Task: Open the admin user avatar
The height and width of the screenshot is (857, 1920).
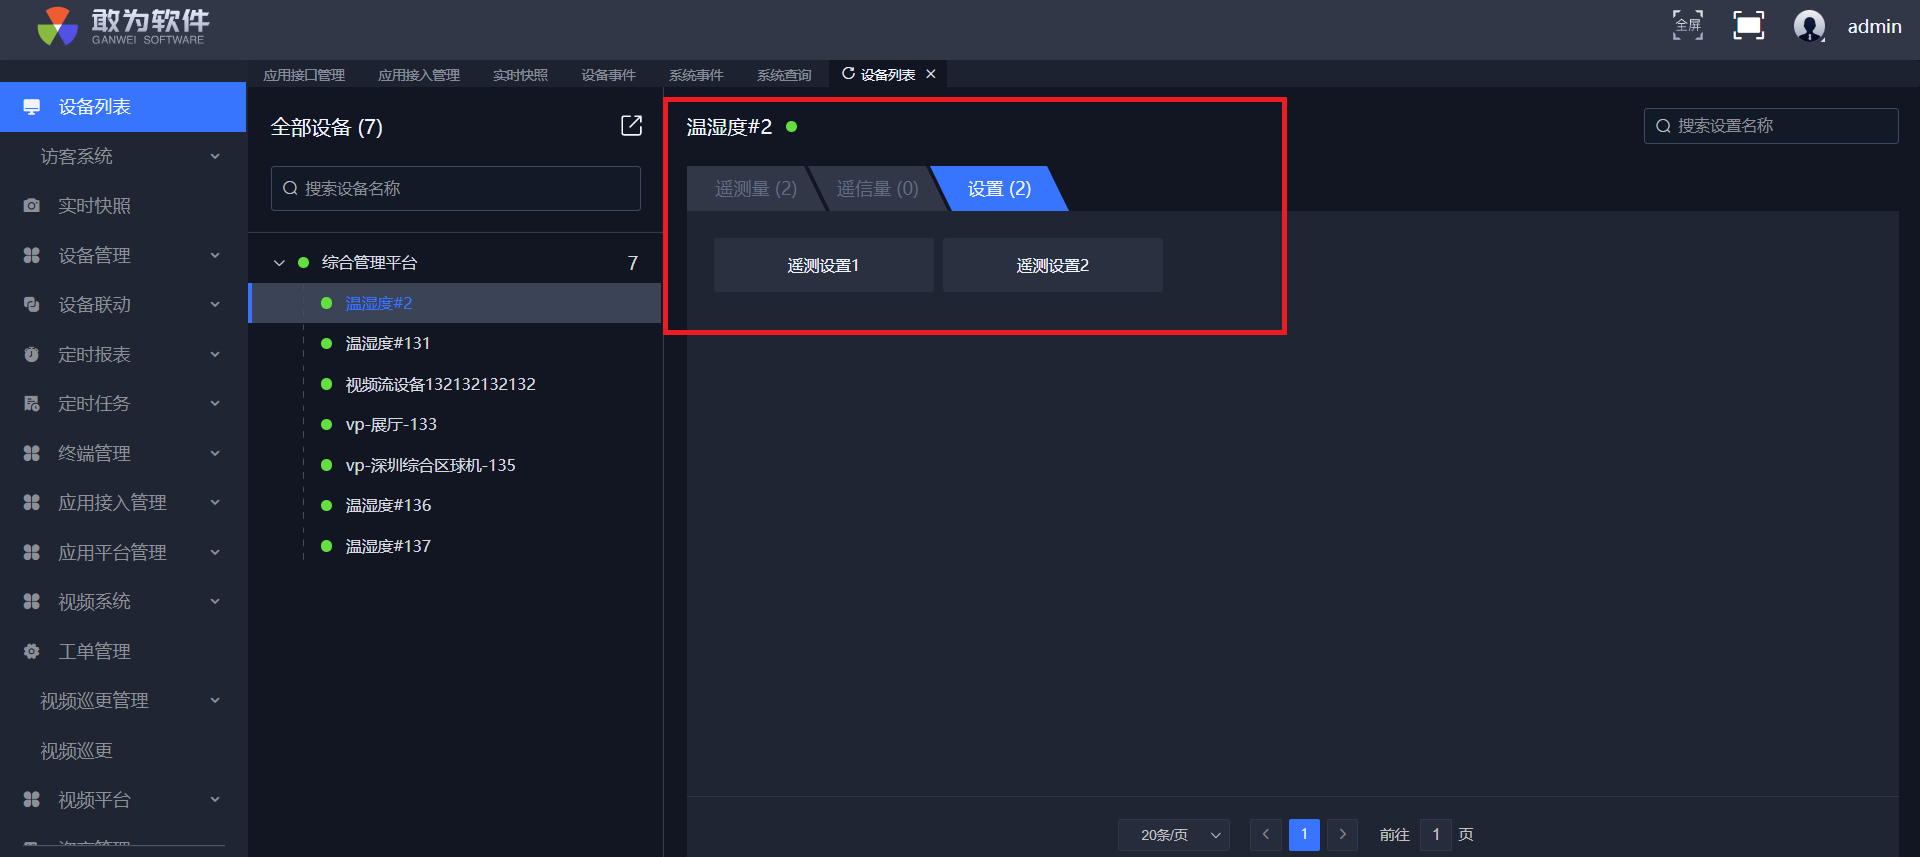Action: tap(1809, 26)
